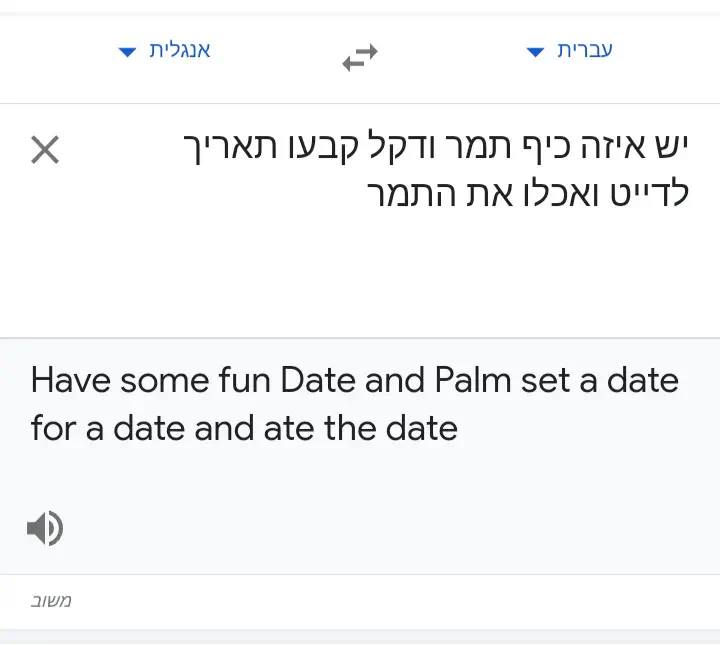720x645 pixels.
Task: Click the translation line 'for a date and ate'
Action: [244, 428]
